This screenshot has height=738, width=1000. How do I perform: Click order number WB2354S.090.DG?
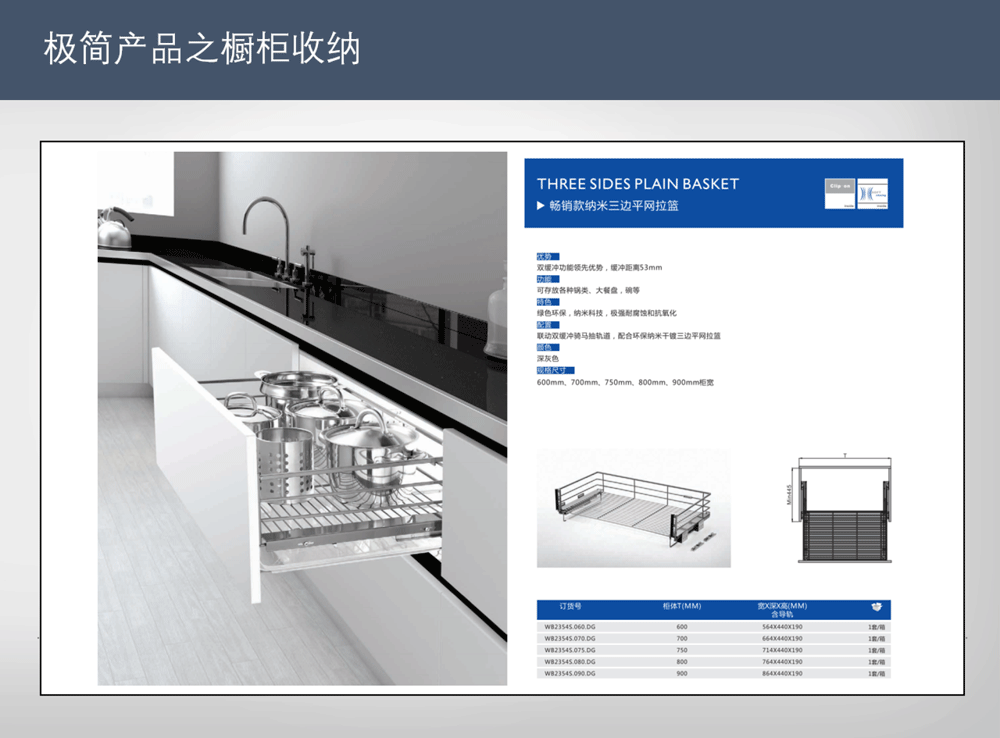coord(570,674)
